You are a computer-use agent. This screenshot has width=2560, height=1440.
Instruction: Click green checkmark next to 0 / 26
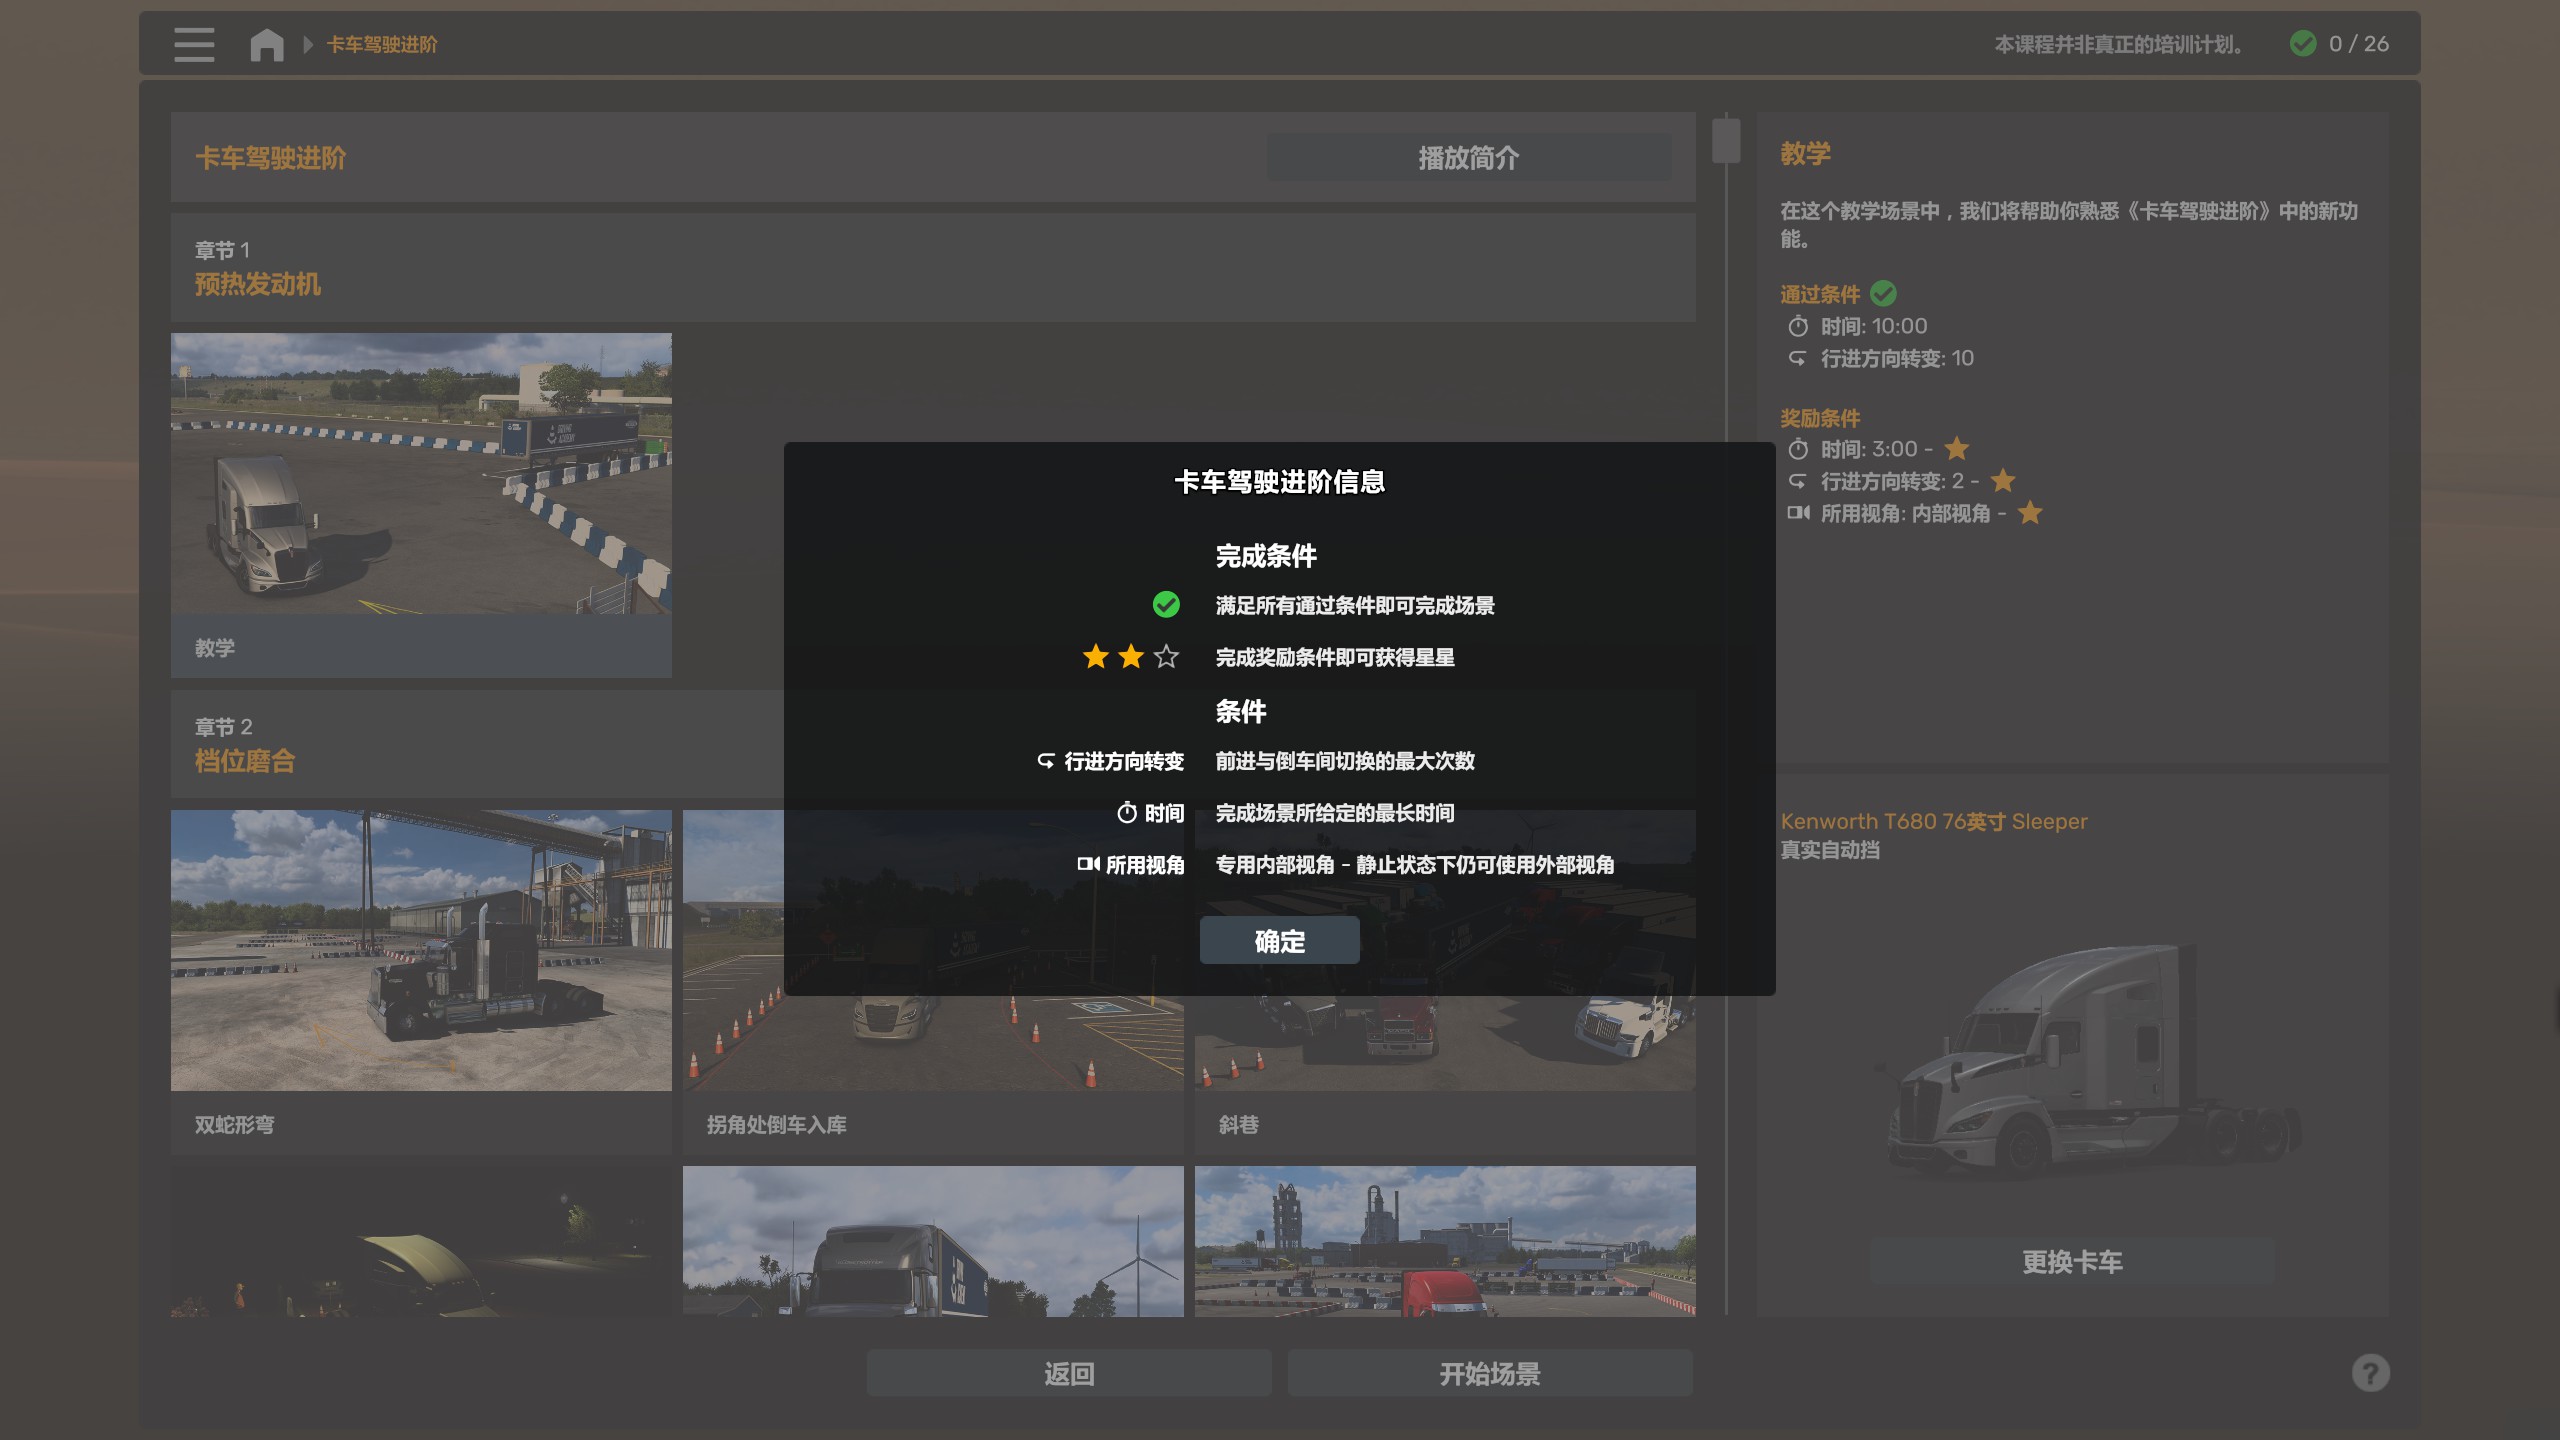[x=2303, y=44]
